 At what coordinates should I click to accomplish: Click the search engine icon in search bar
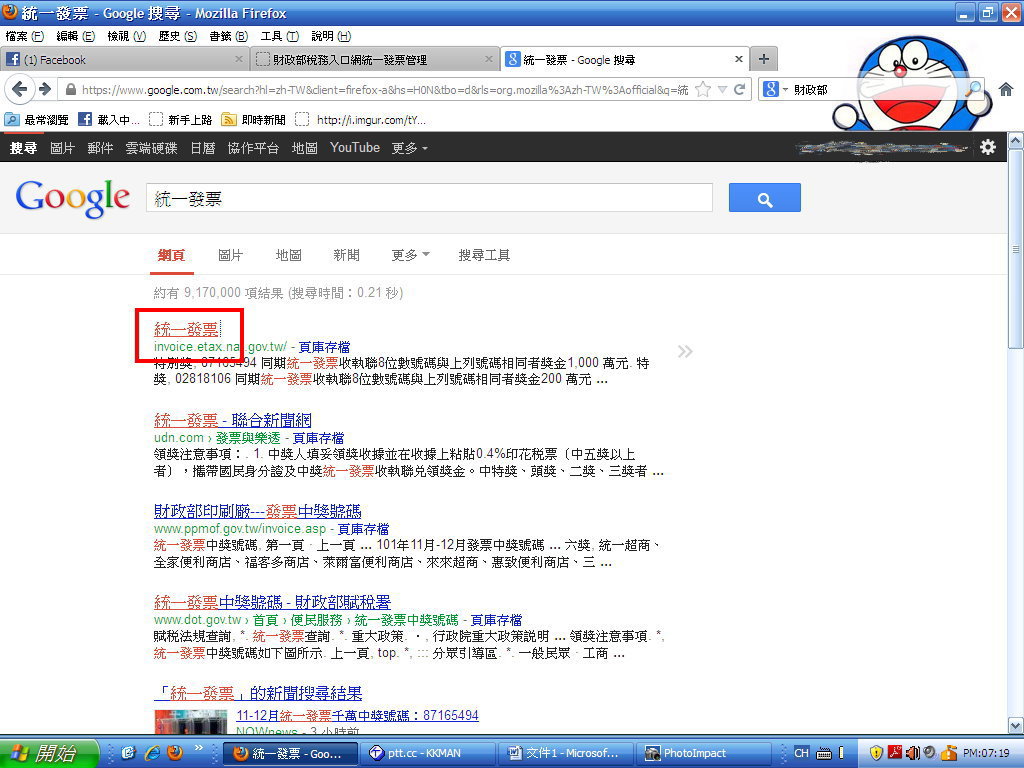click(x=771, y=89)
